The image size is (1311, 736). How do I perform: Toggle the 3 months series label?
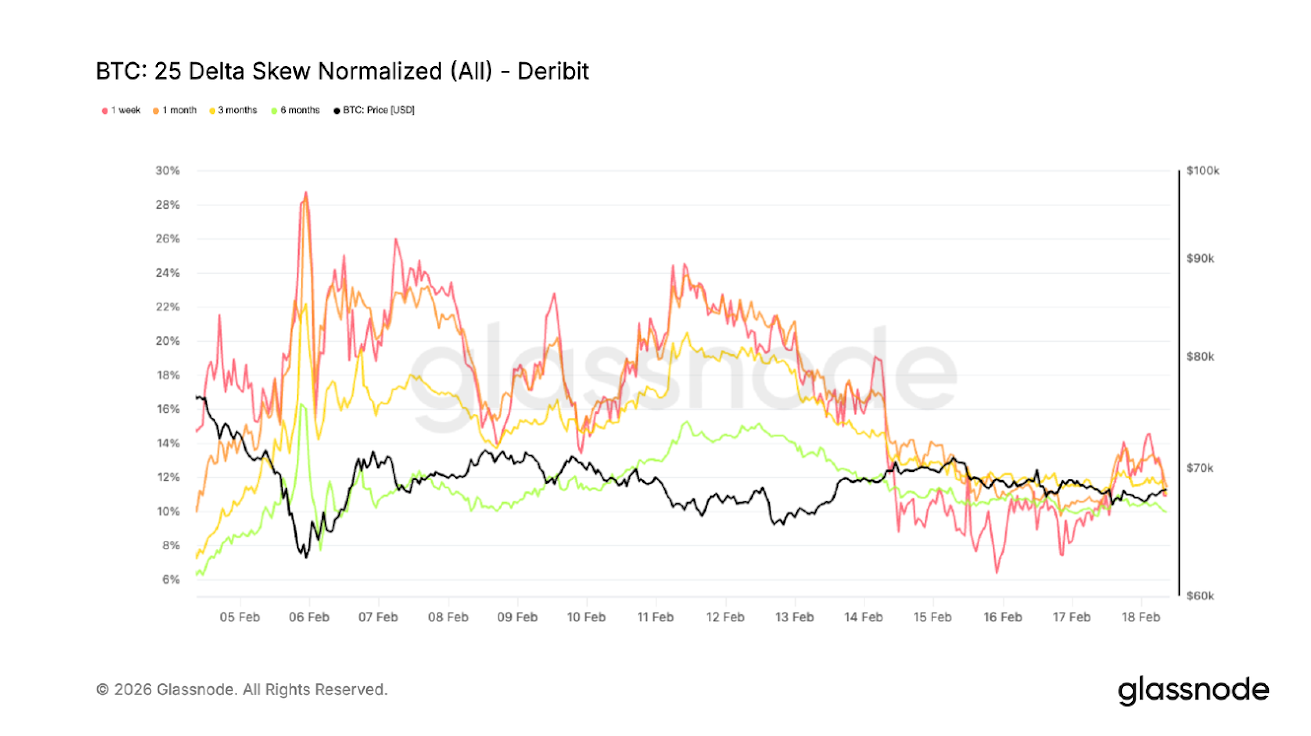click(238, 110)
